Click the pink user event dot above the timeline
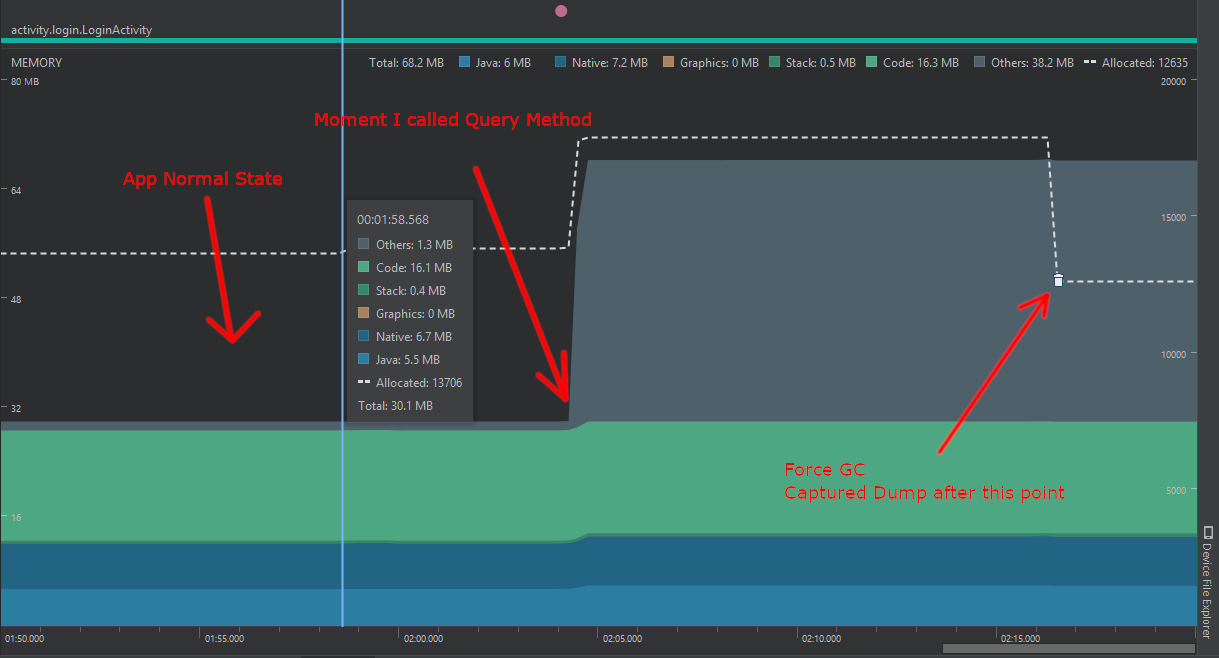Image resolution: width=1219 pixels, height=658 pixels. 560,10
